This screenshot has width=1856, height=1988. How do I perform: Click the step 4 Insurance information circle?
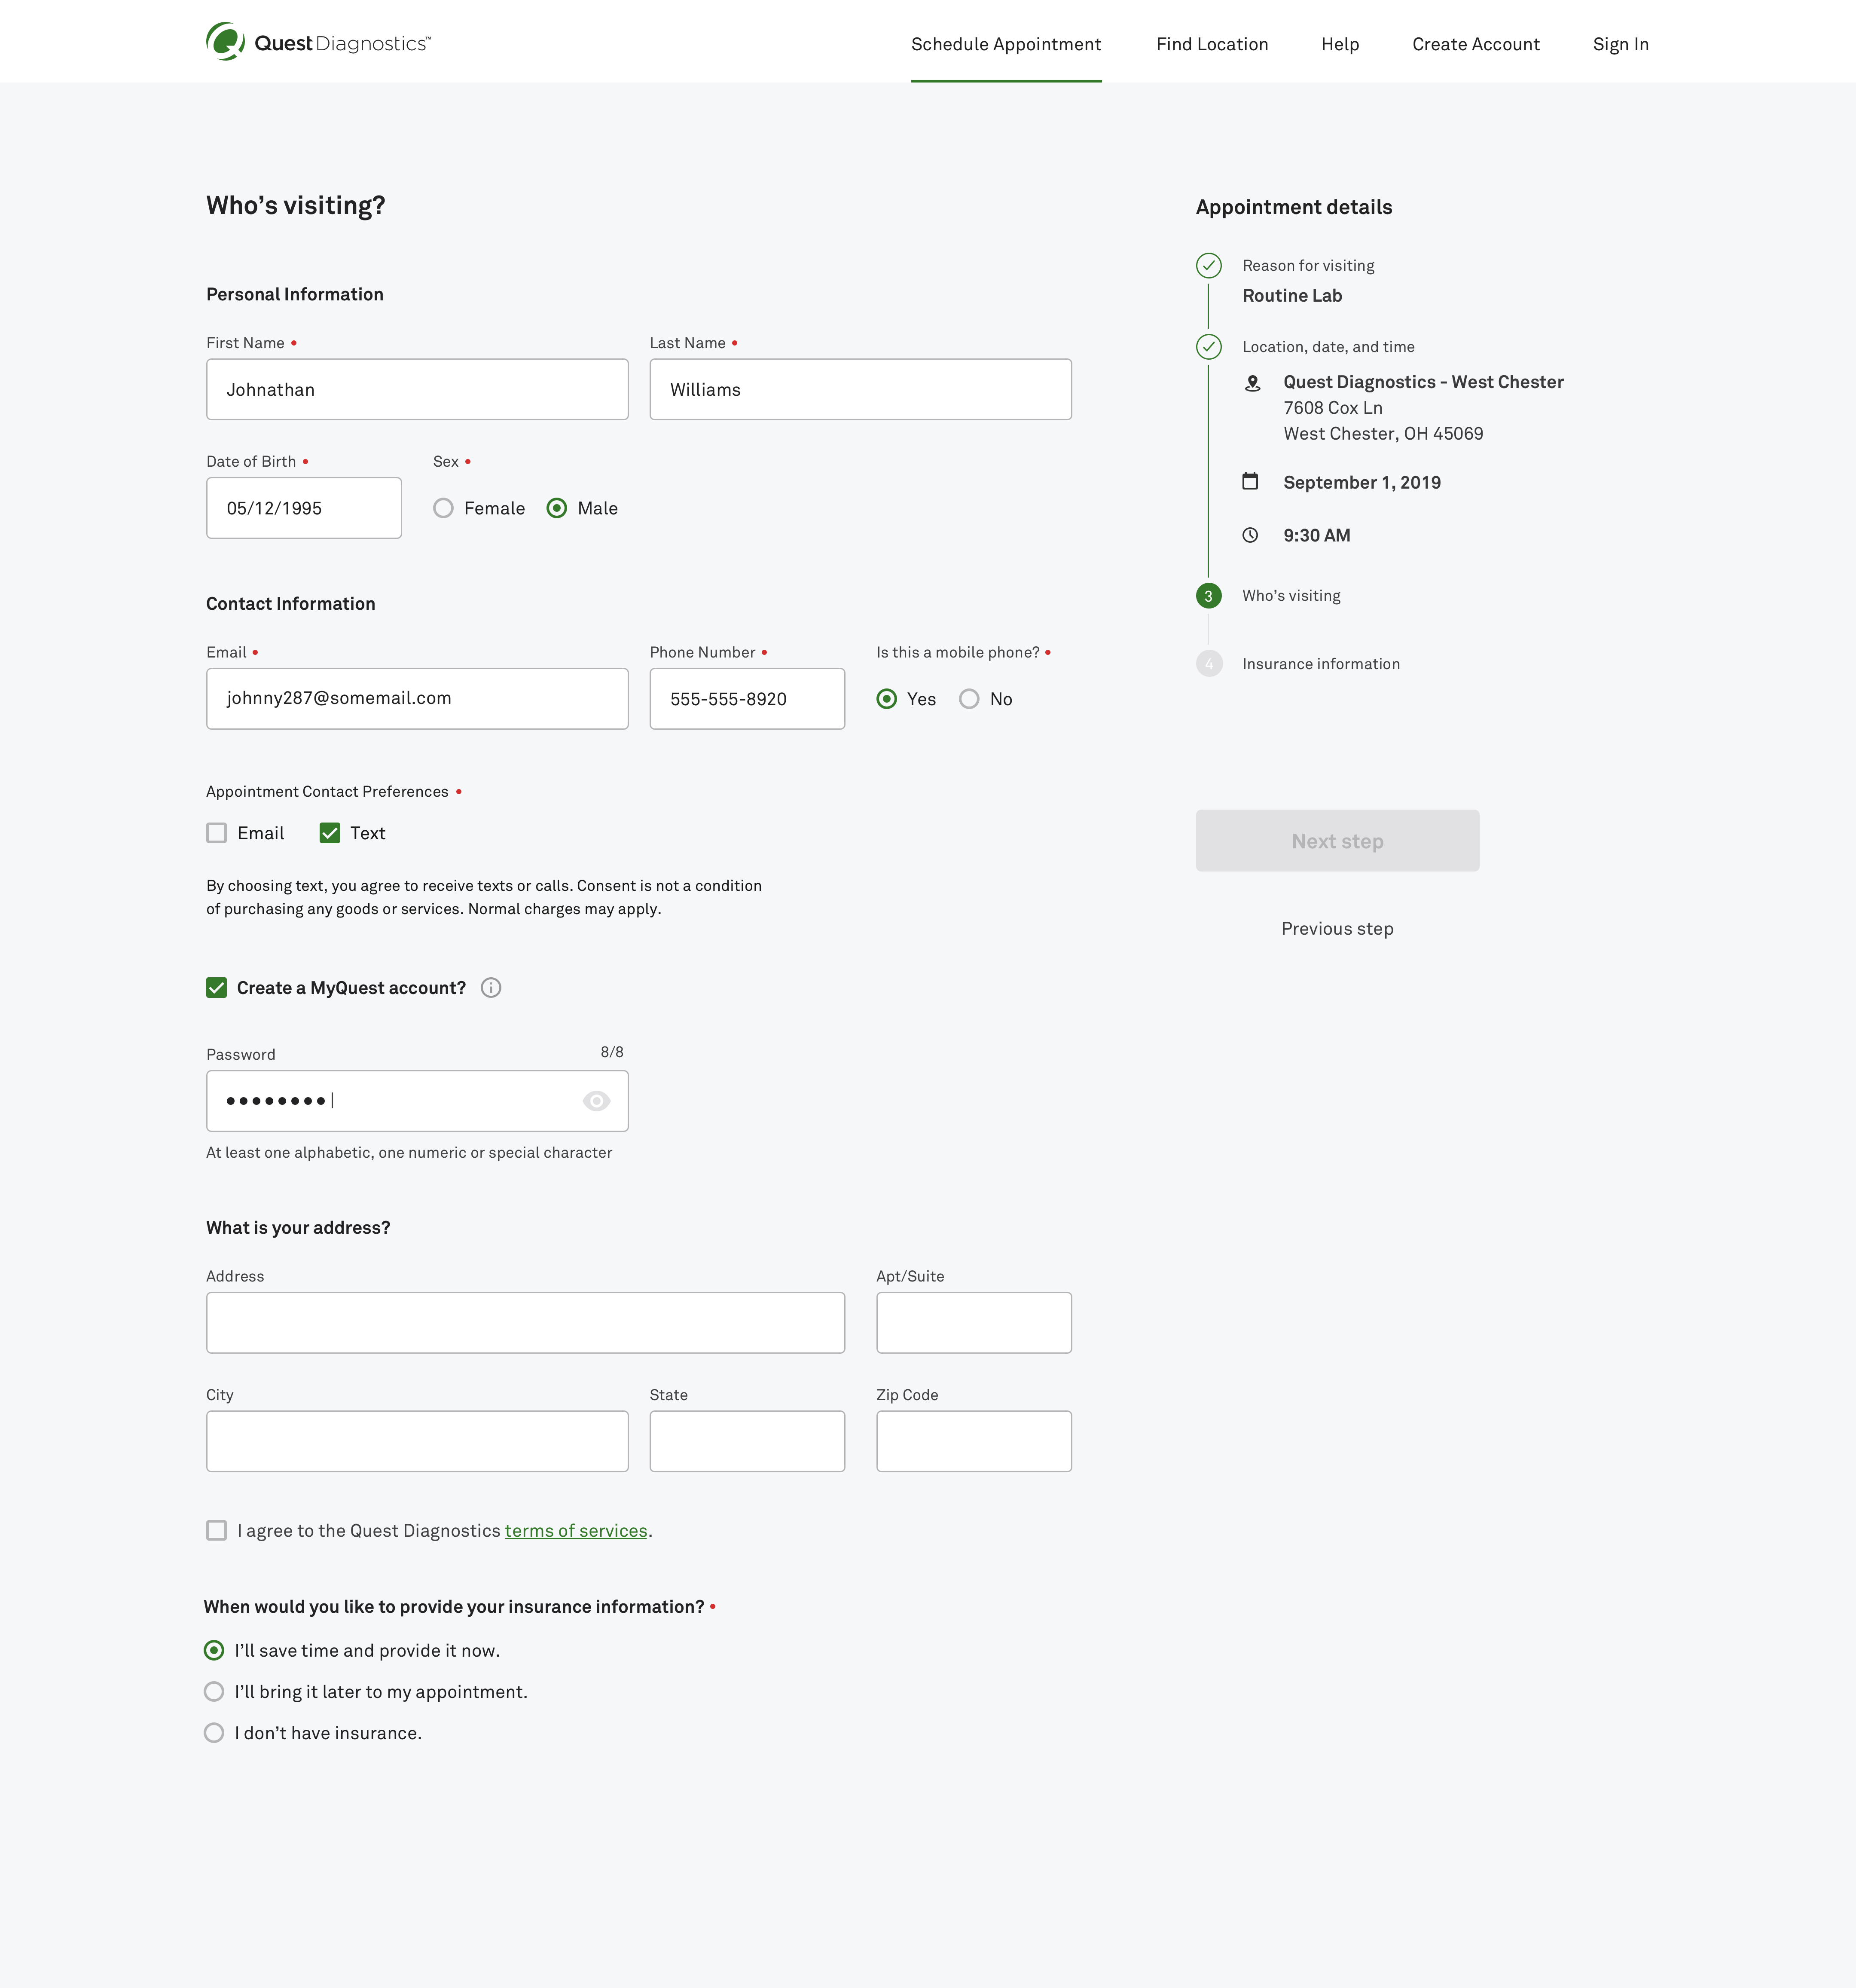(x=1209, y=664)
